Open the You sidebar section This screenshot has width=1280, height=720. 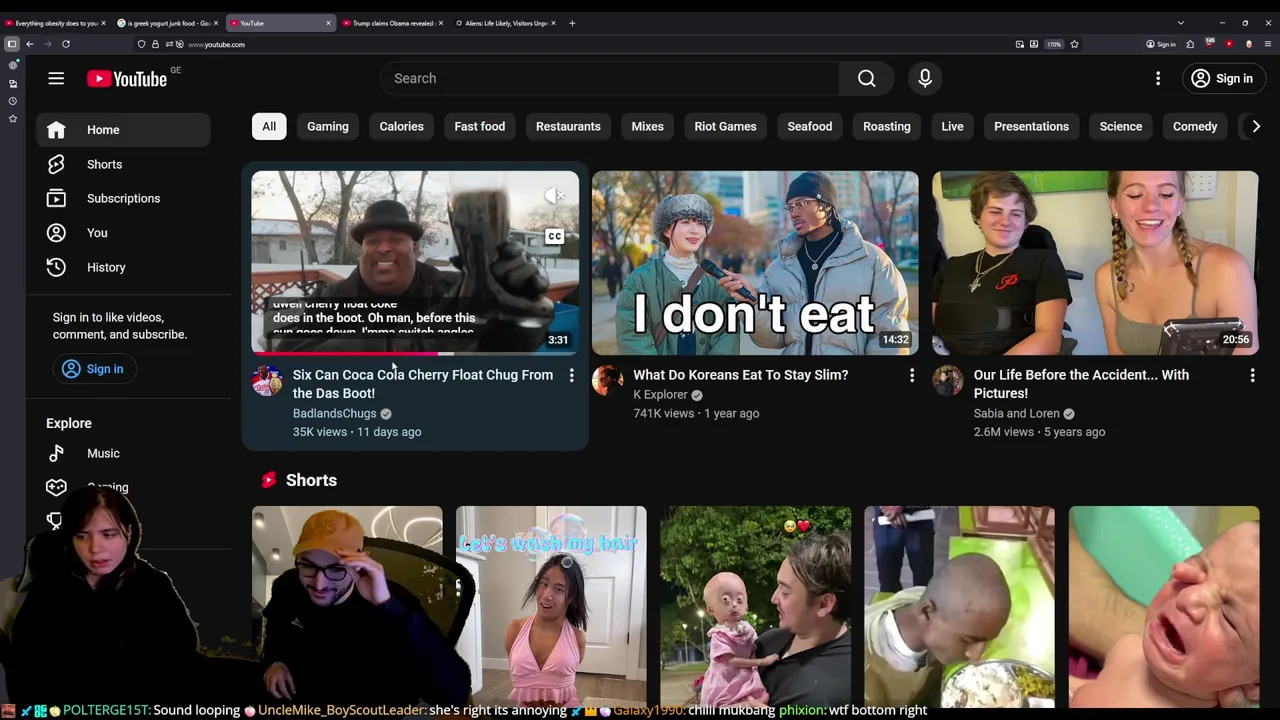124,233
